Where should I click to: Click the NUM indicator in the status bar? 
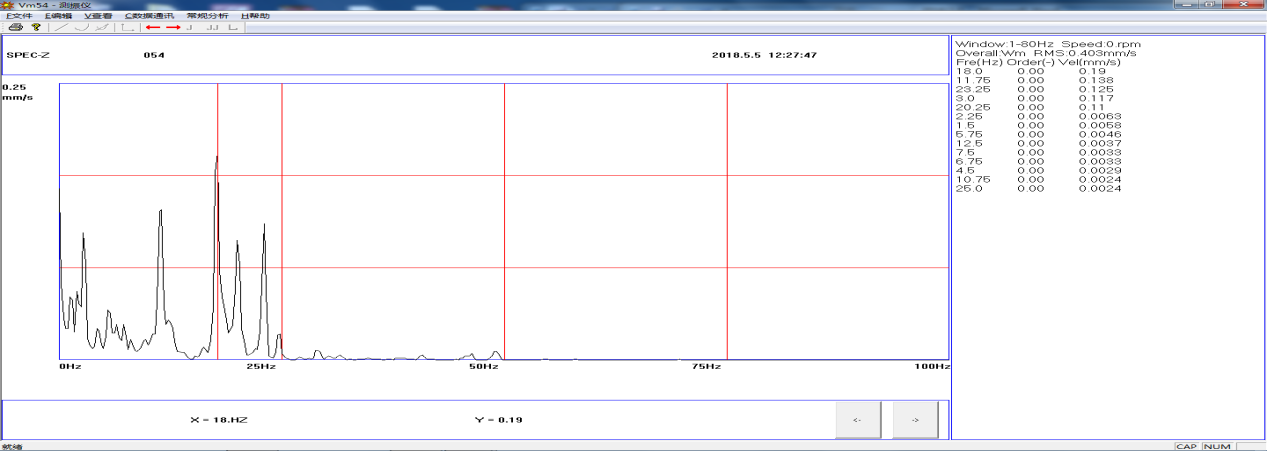point(1217,446)
